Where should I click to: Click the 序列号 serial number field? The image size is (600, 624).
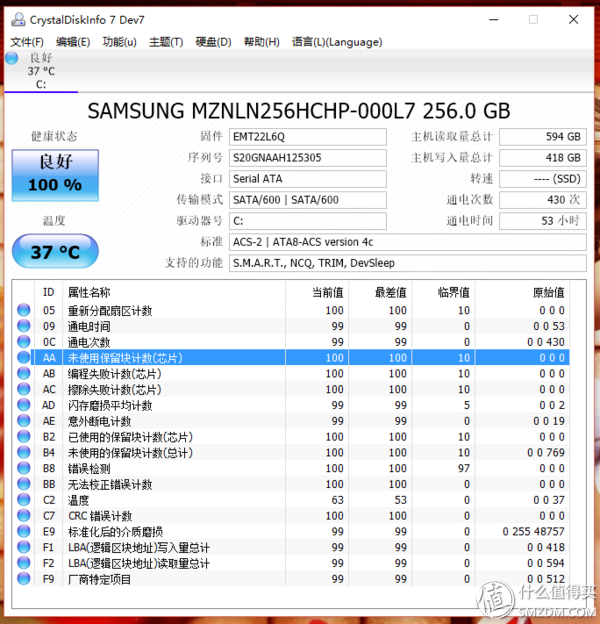click(305, 158)
